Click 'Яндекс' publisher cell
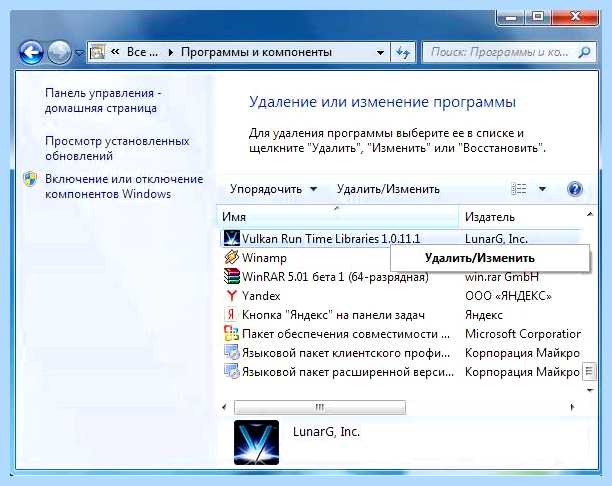612x486 pixels. point(484,315)
